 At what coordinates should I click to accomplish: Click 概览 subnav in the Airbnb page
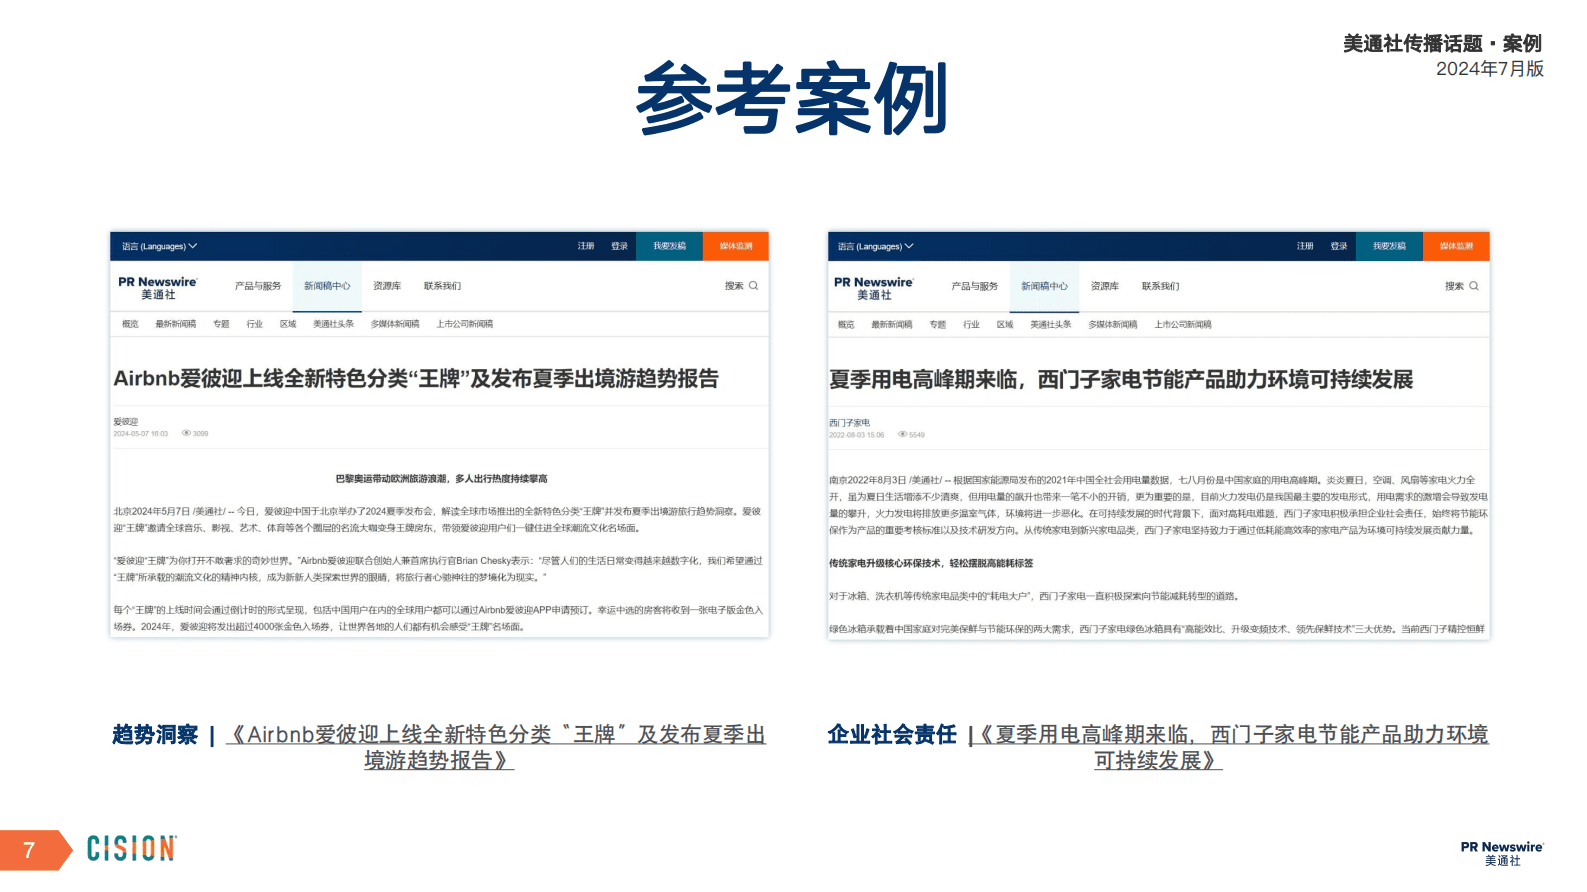coord(130,324)
